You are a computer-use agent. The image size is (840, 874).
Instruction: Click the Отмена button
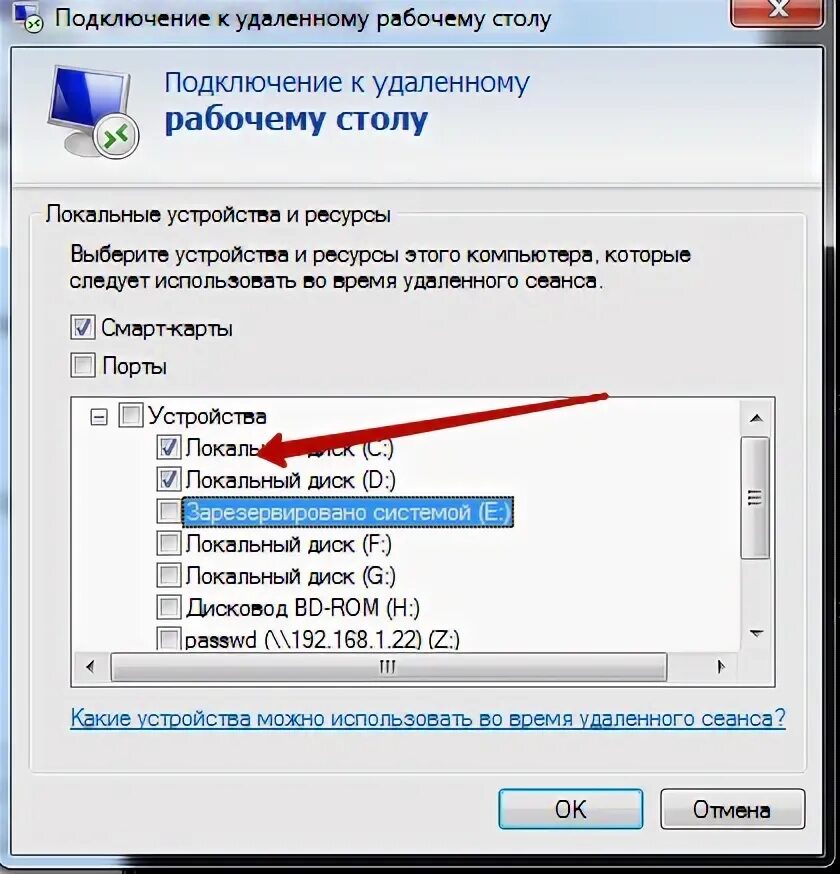click(x=732, y=809)
